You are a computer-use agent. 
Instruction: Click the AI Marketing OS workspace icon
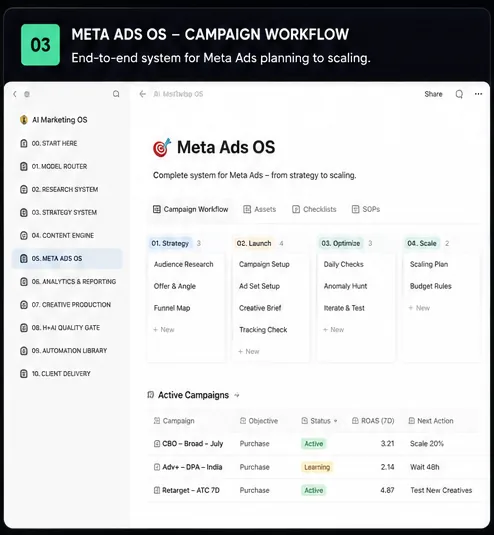point(24,120)
